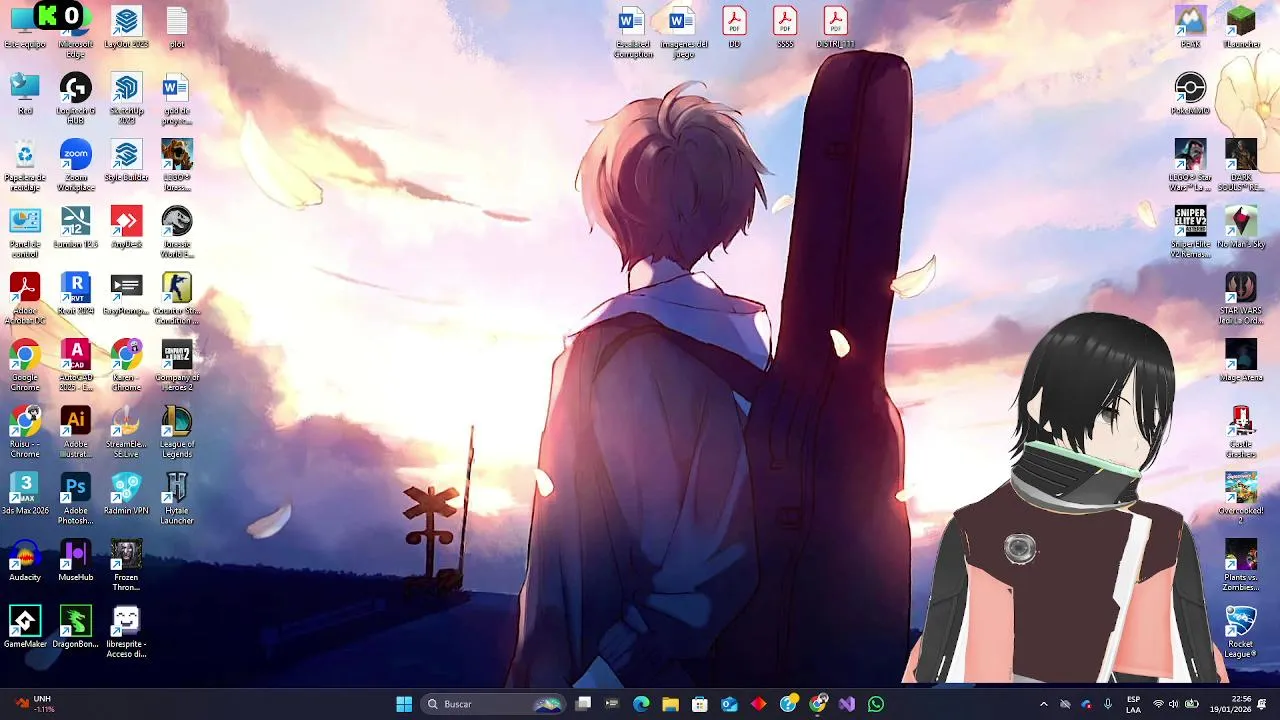Select the PokeMMO desktop icon
Screen dimensions: 1280x720
click(1190, 94)
